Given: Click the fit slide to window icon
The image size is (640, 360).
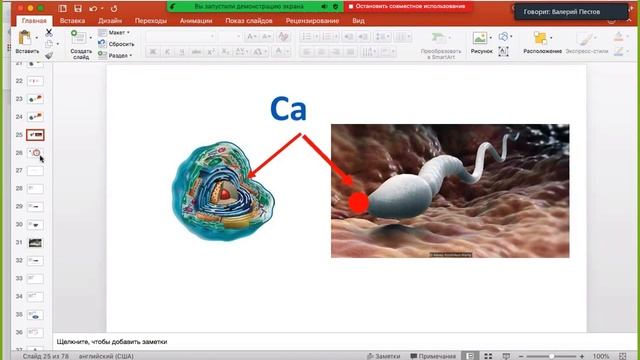Looking at the screenshot, I should tap(622, 356).
